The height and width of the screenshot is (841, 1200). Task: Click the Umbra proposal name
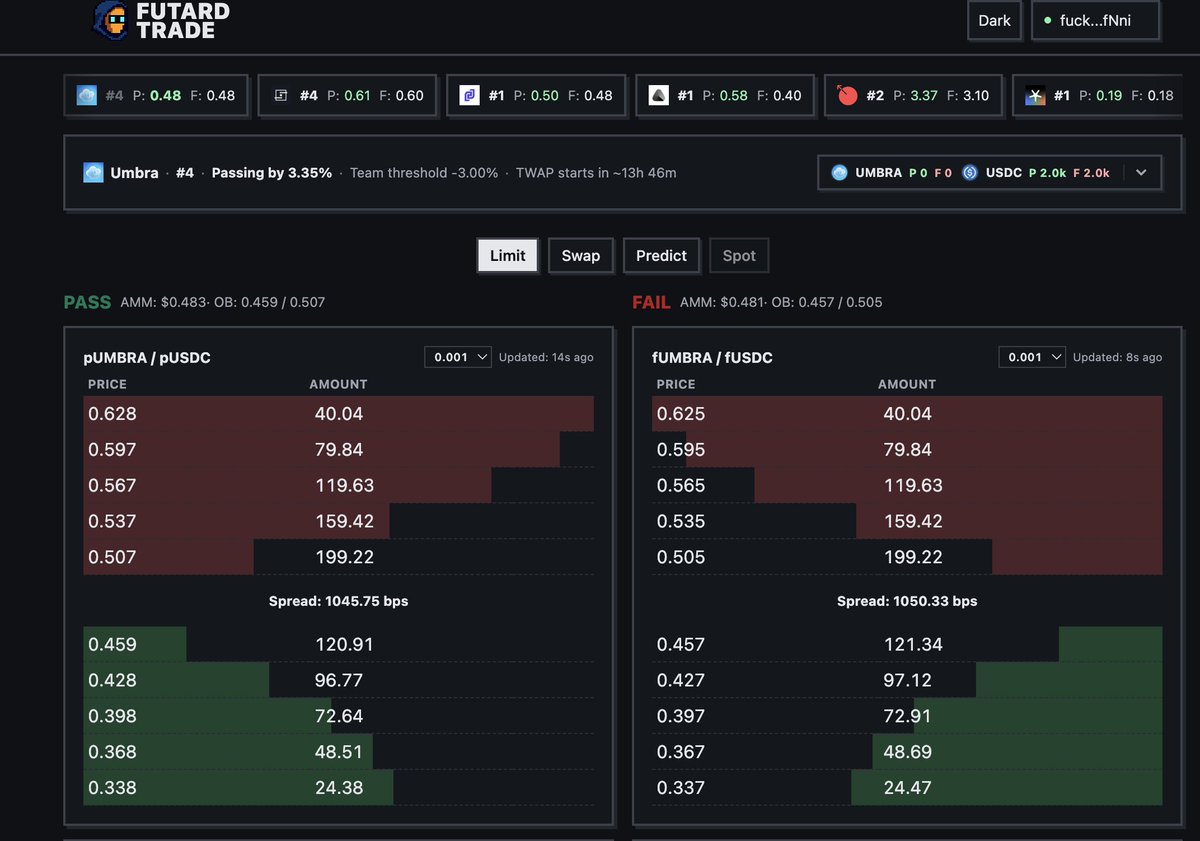tap(134, 173)
